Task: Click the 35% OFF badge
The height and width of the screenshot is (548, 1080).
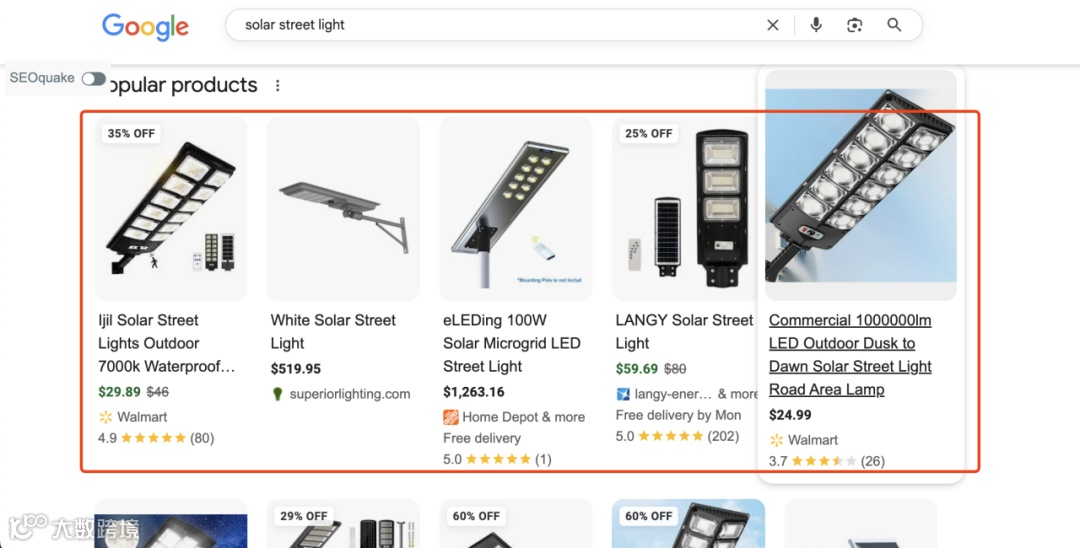Action: 131,134
